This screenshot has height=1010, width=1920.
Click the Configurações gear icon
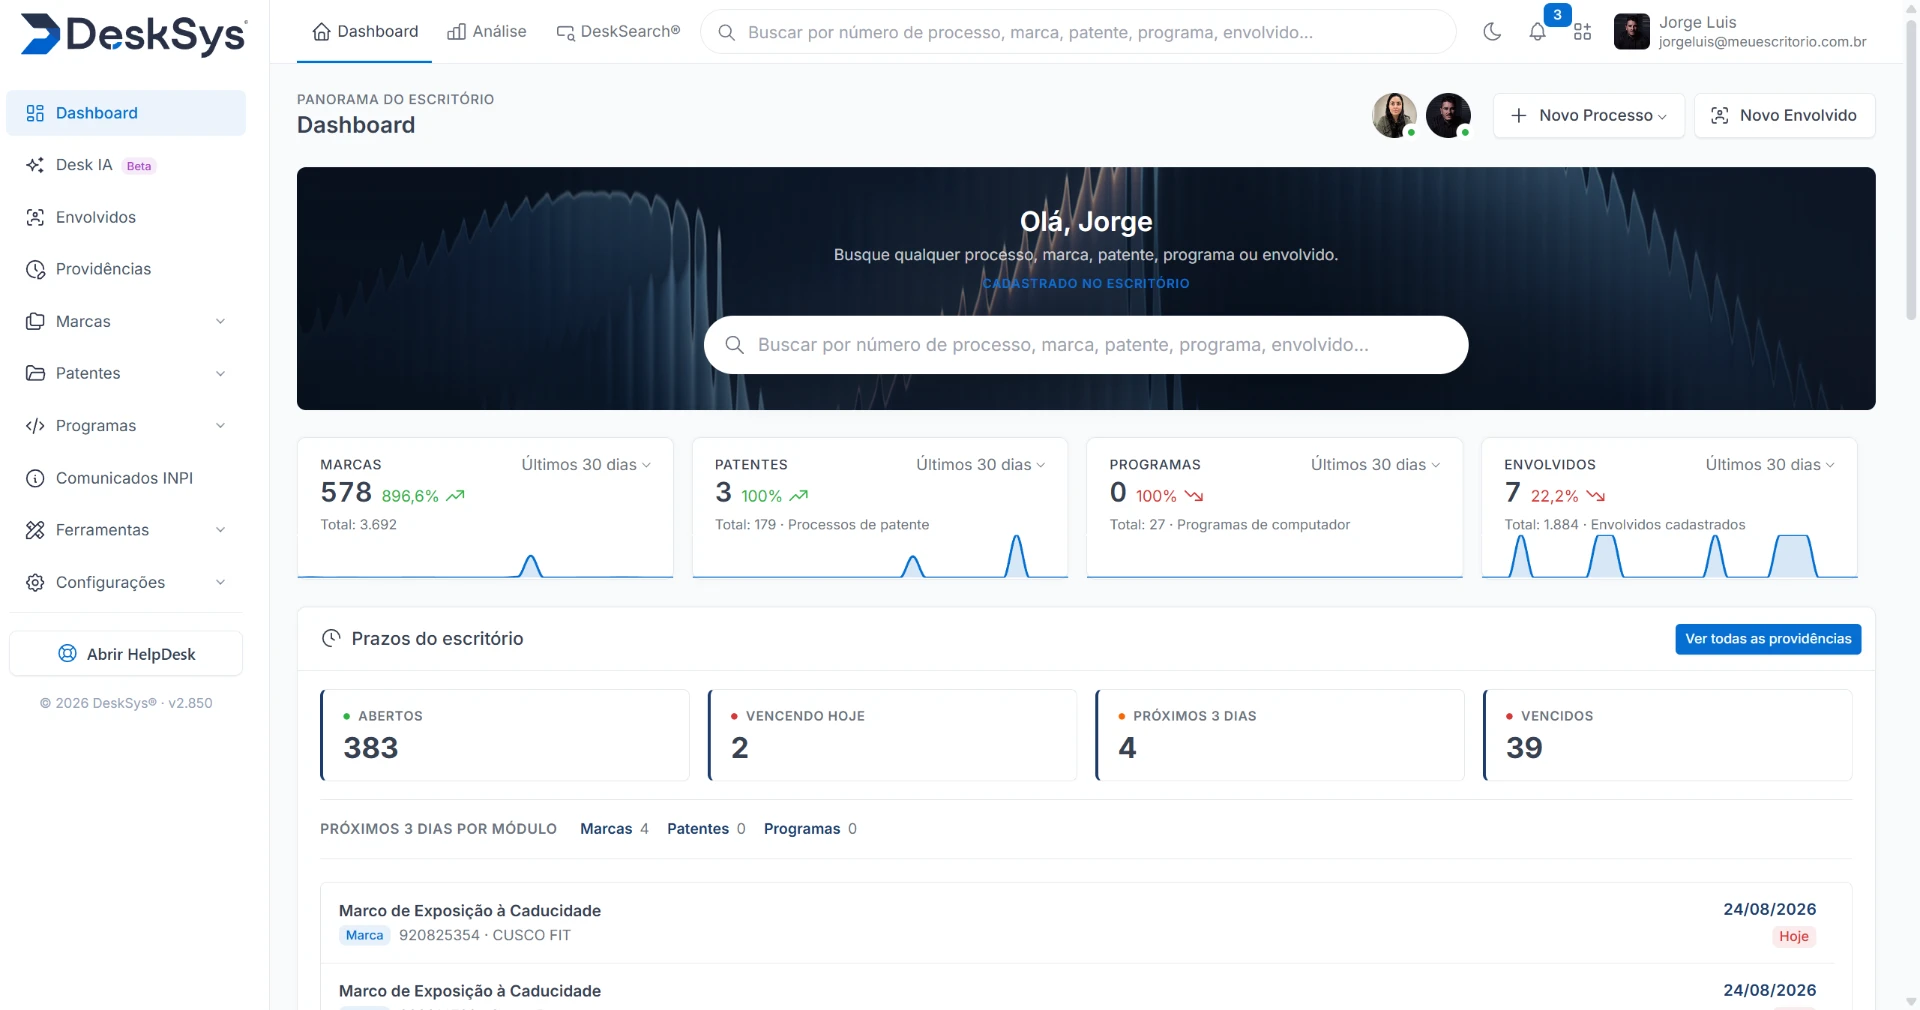(35, 582)
